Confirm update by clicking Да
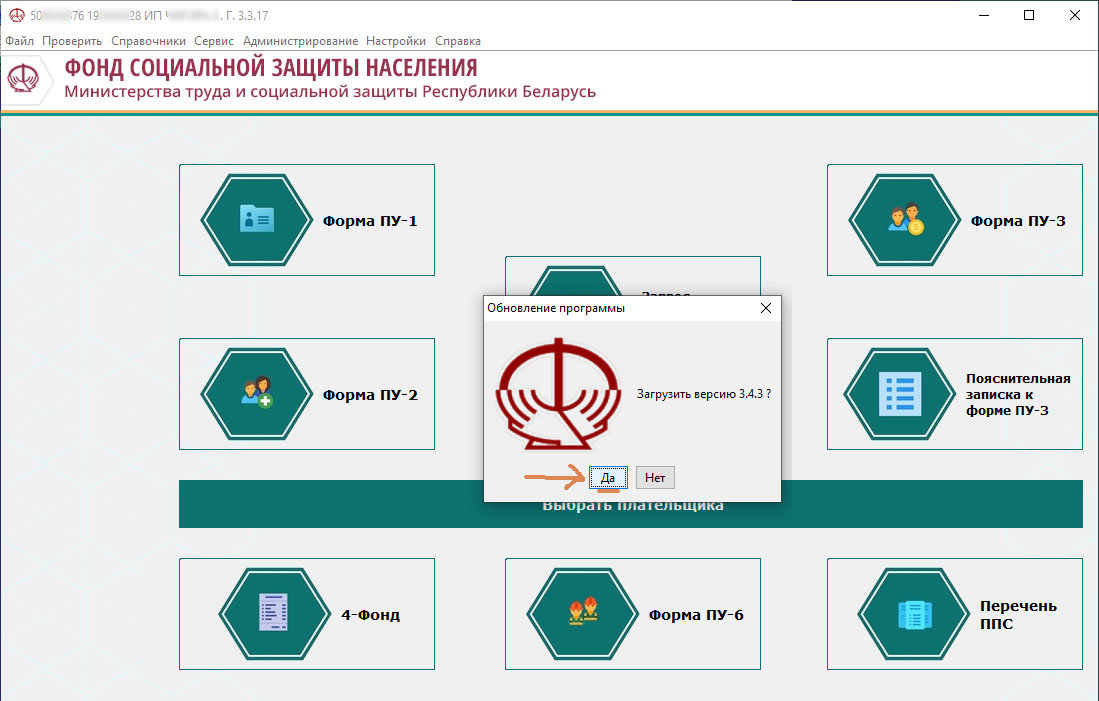 click(x=608, y=477)
